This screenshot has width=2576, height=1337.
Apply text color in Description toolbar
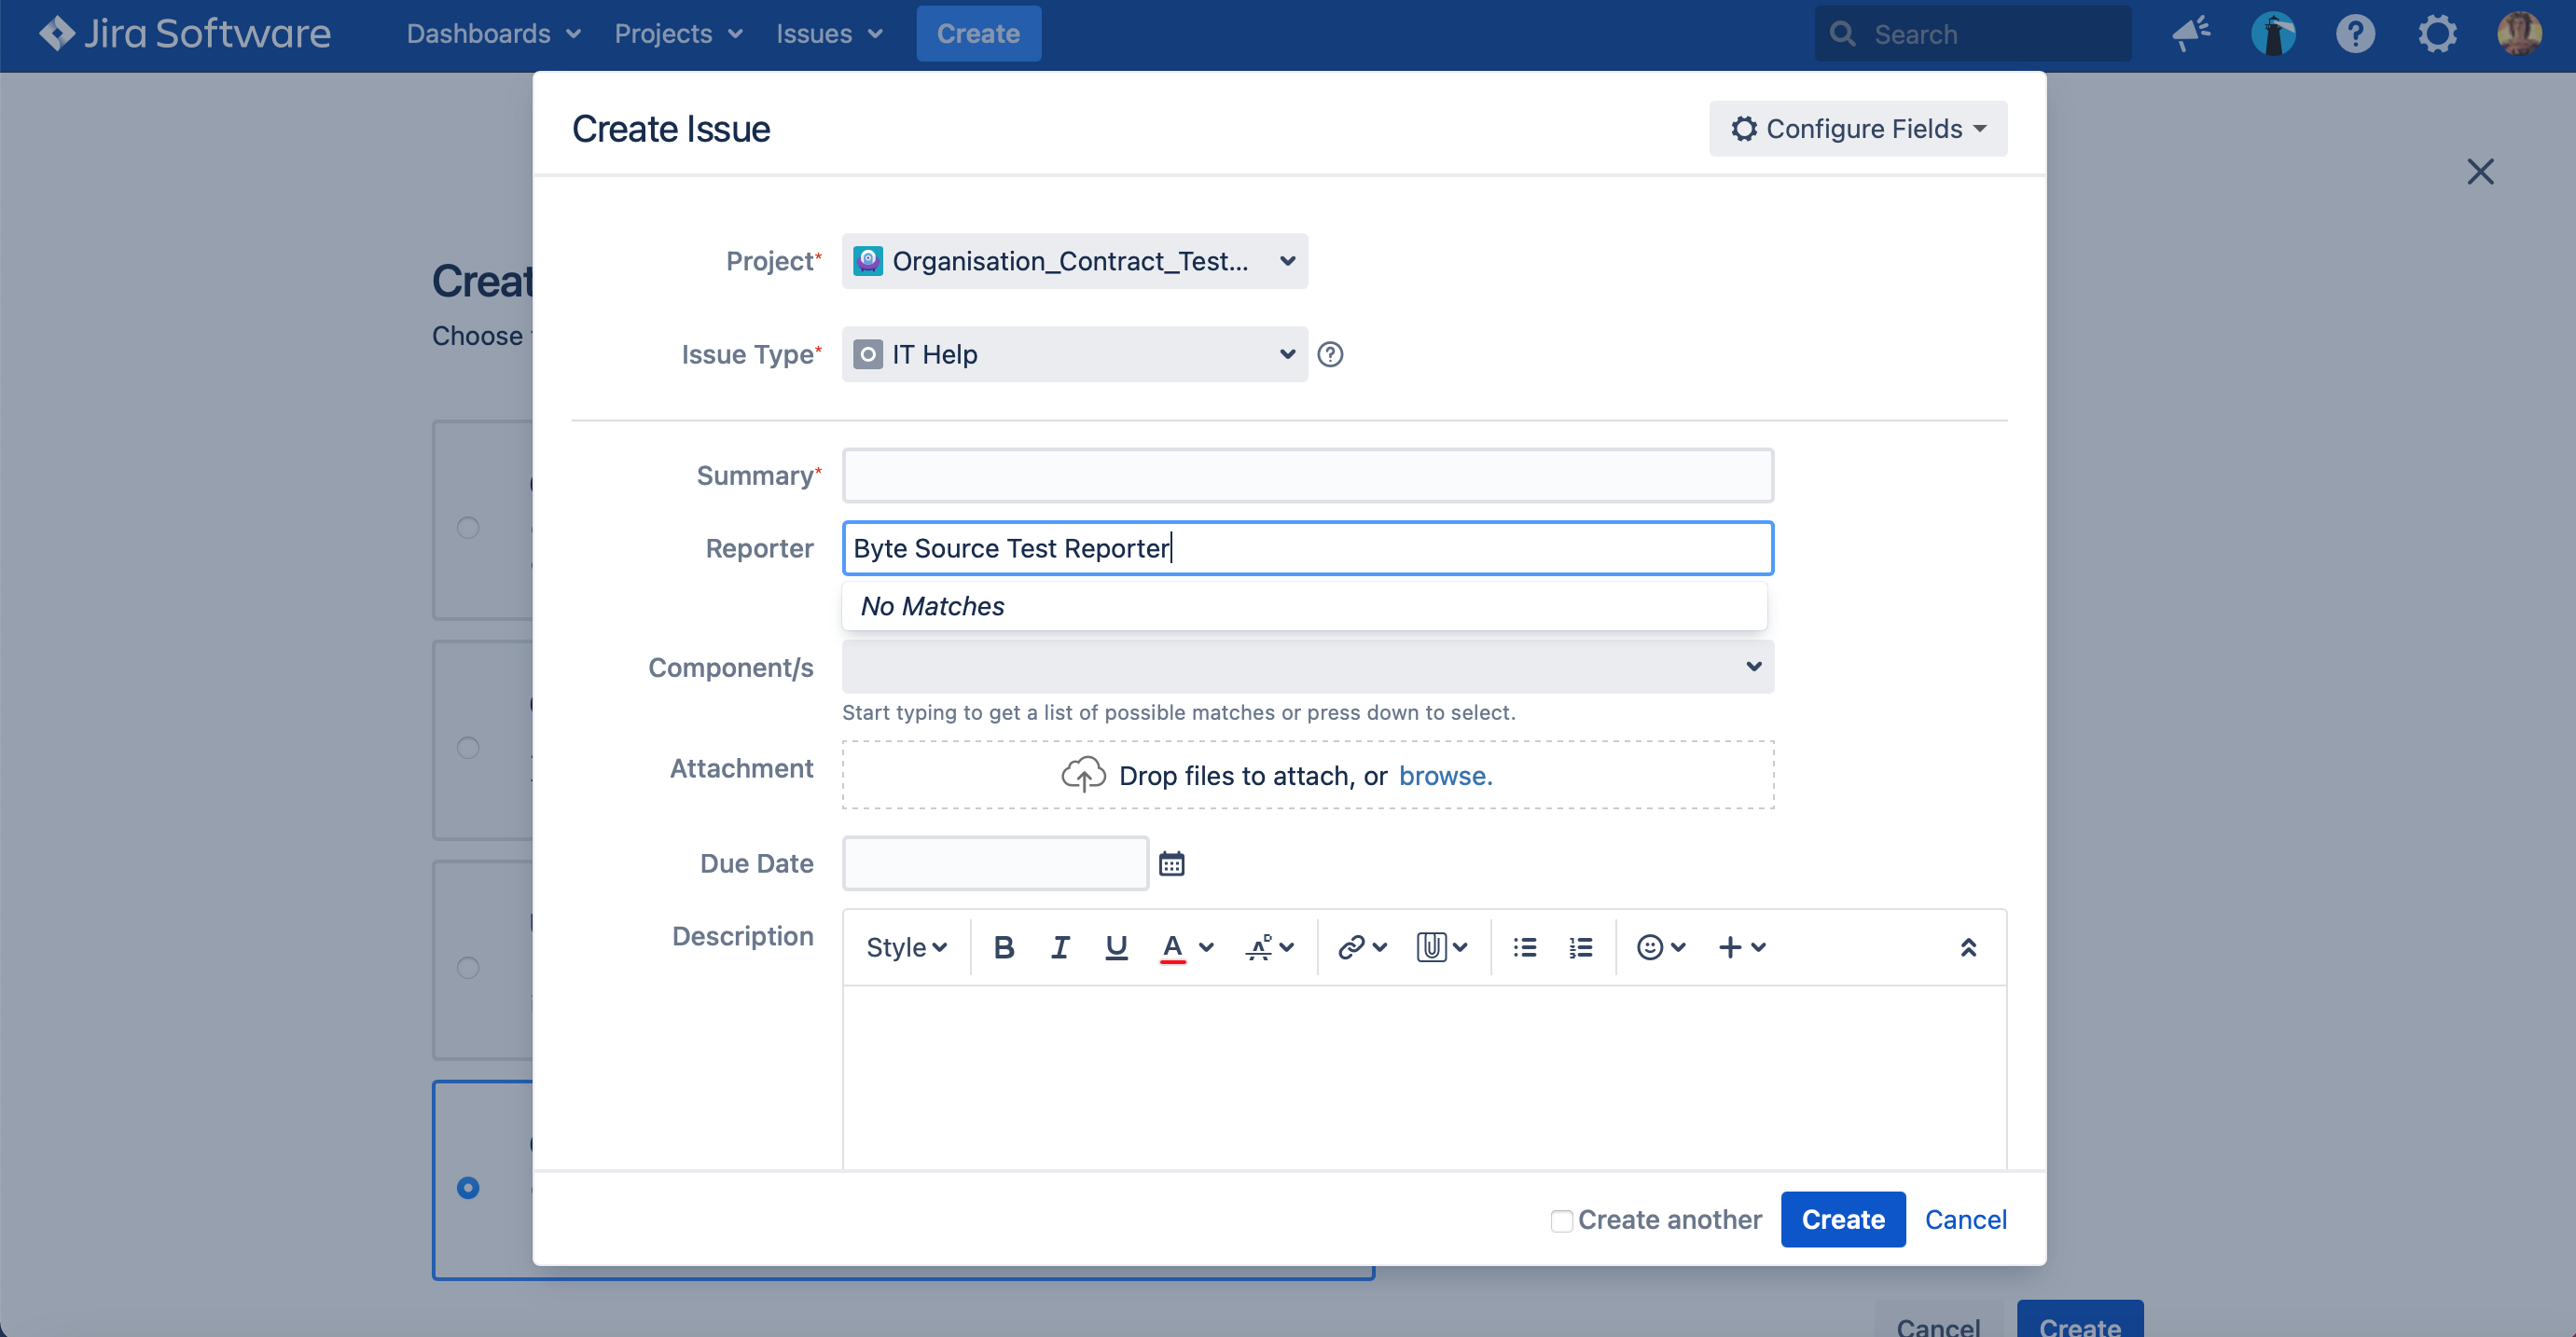click(x=1172, y=947)
